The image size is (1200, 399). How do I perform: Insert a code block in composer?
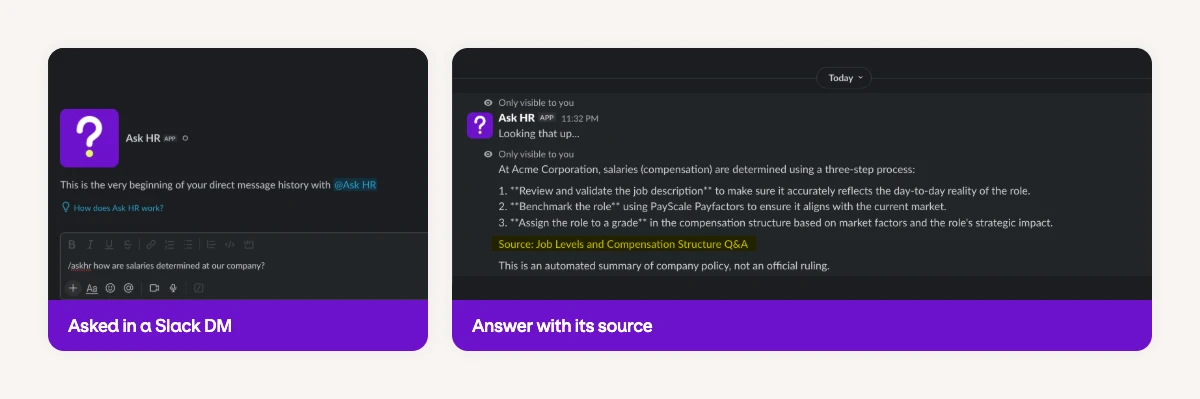pyautogui.click(x=249, y=244)
